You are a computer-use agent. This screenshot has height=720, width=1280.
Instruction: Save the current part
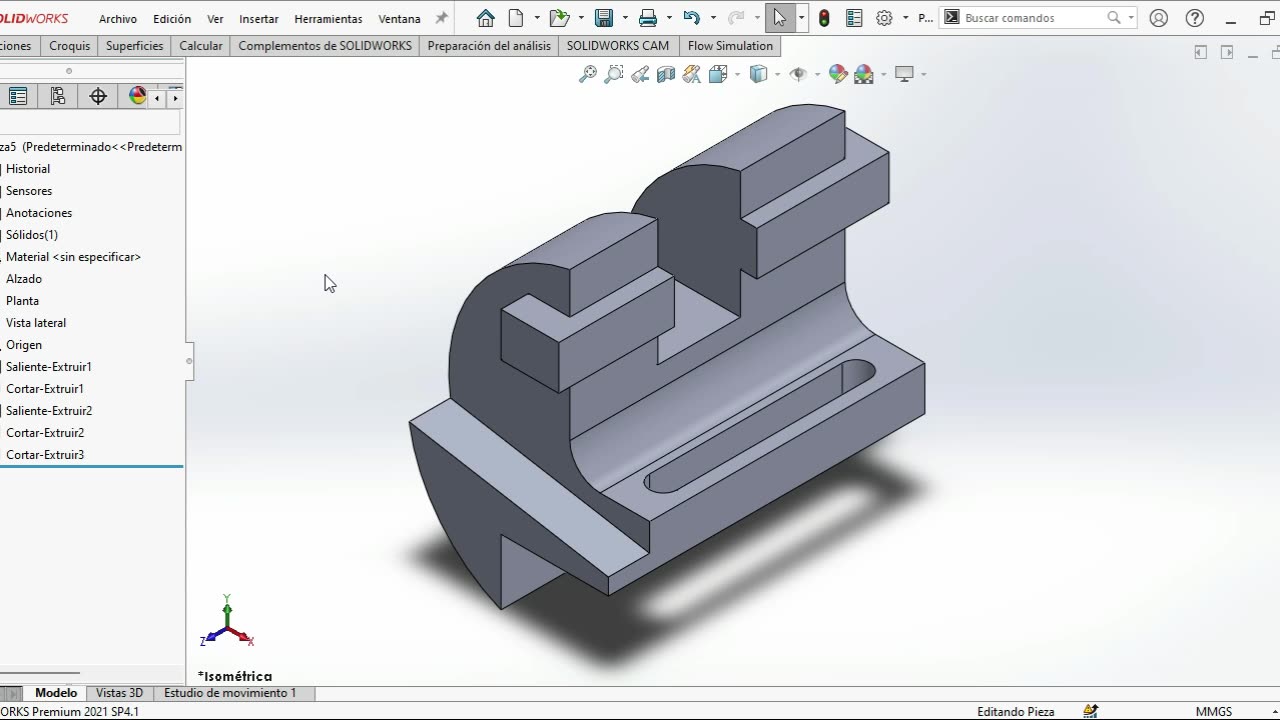603,18
